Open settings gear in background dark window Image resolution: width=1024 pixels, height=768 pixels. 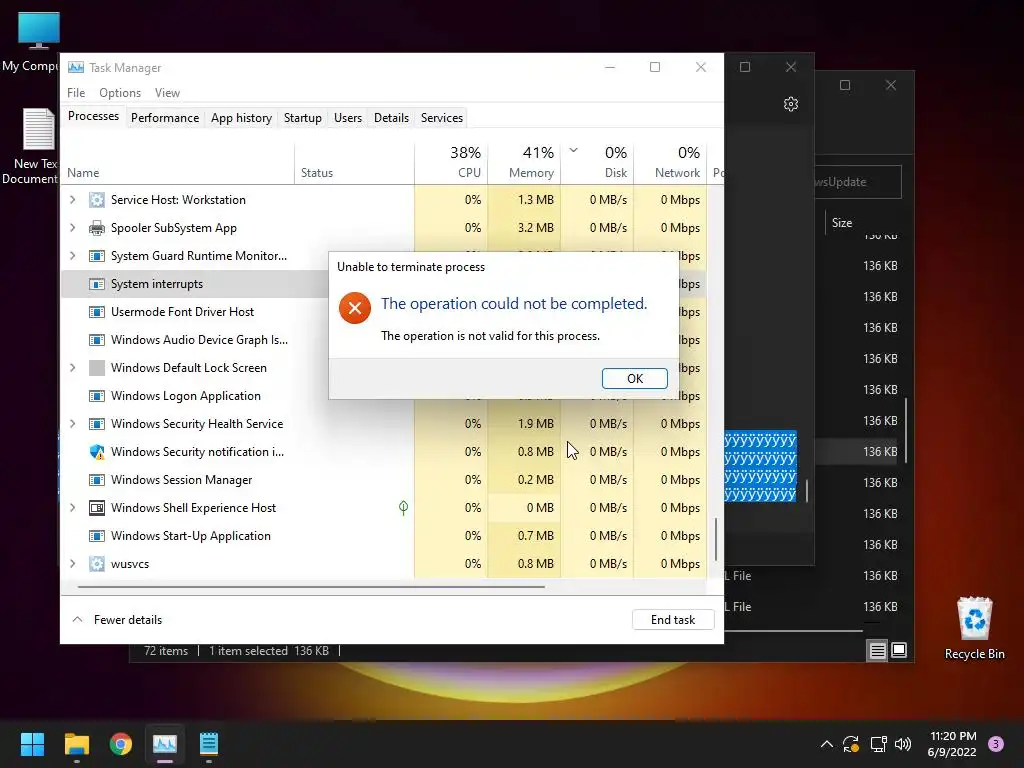point(791,104)
